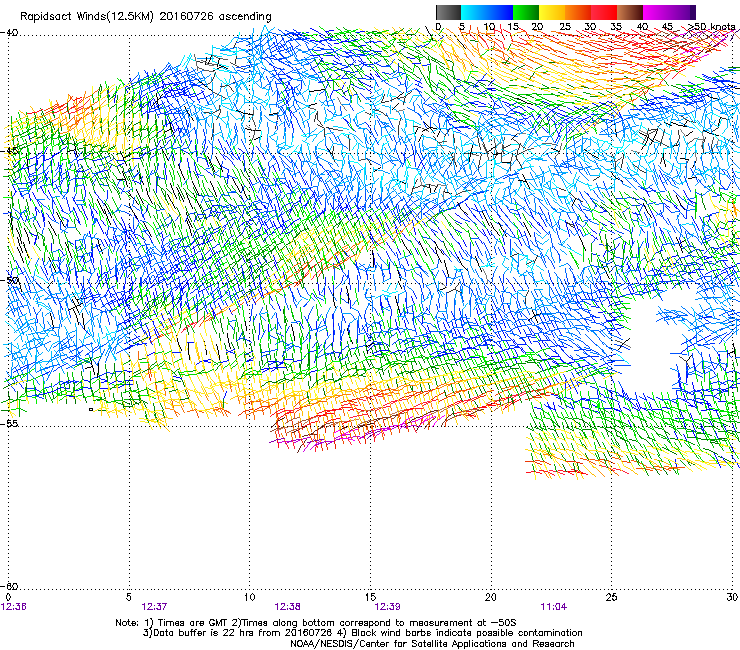740x650 pixels.
Task: Click the longitude '10' label on bottom axis
Action: pos(250,597)
